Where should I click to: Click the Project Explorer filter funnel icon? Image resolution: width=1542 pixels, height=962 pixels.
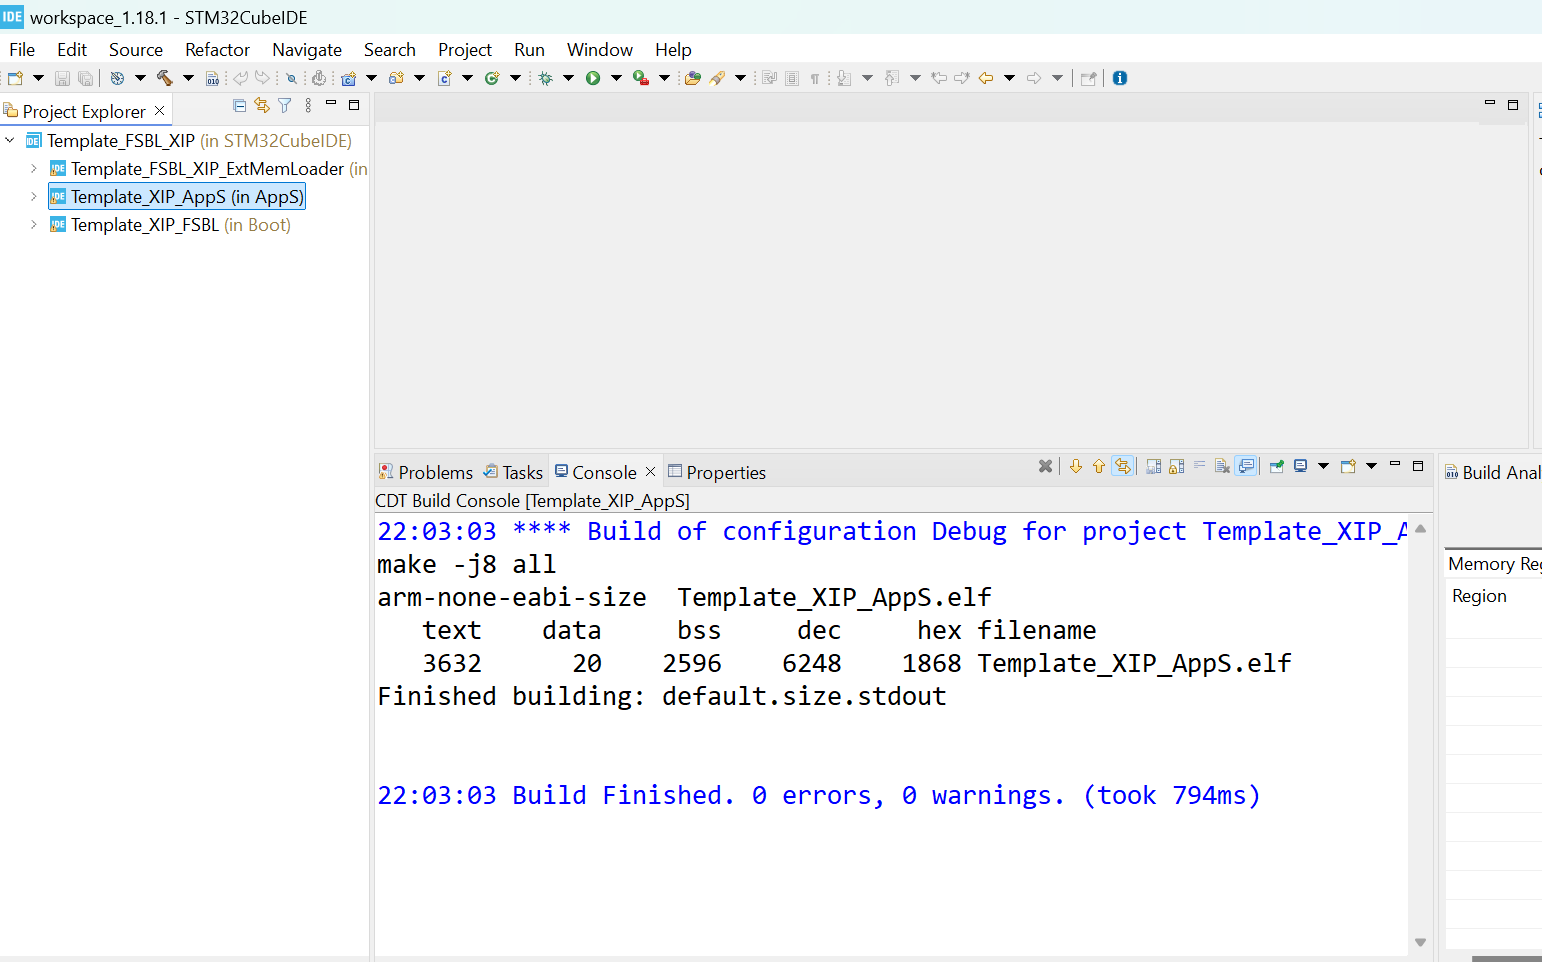pos(285,105)
